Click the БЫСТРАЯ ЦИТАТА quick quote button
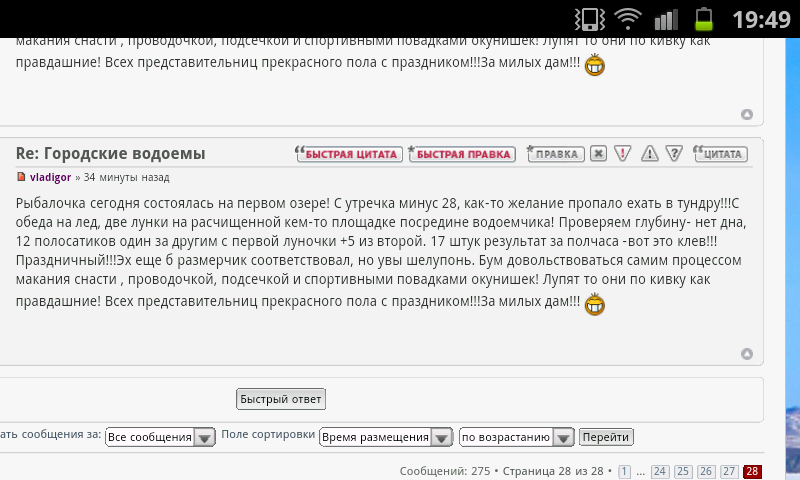 349,154
